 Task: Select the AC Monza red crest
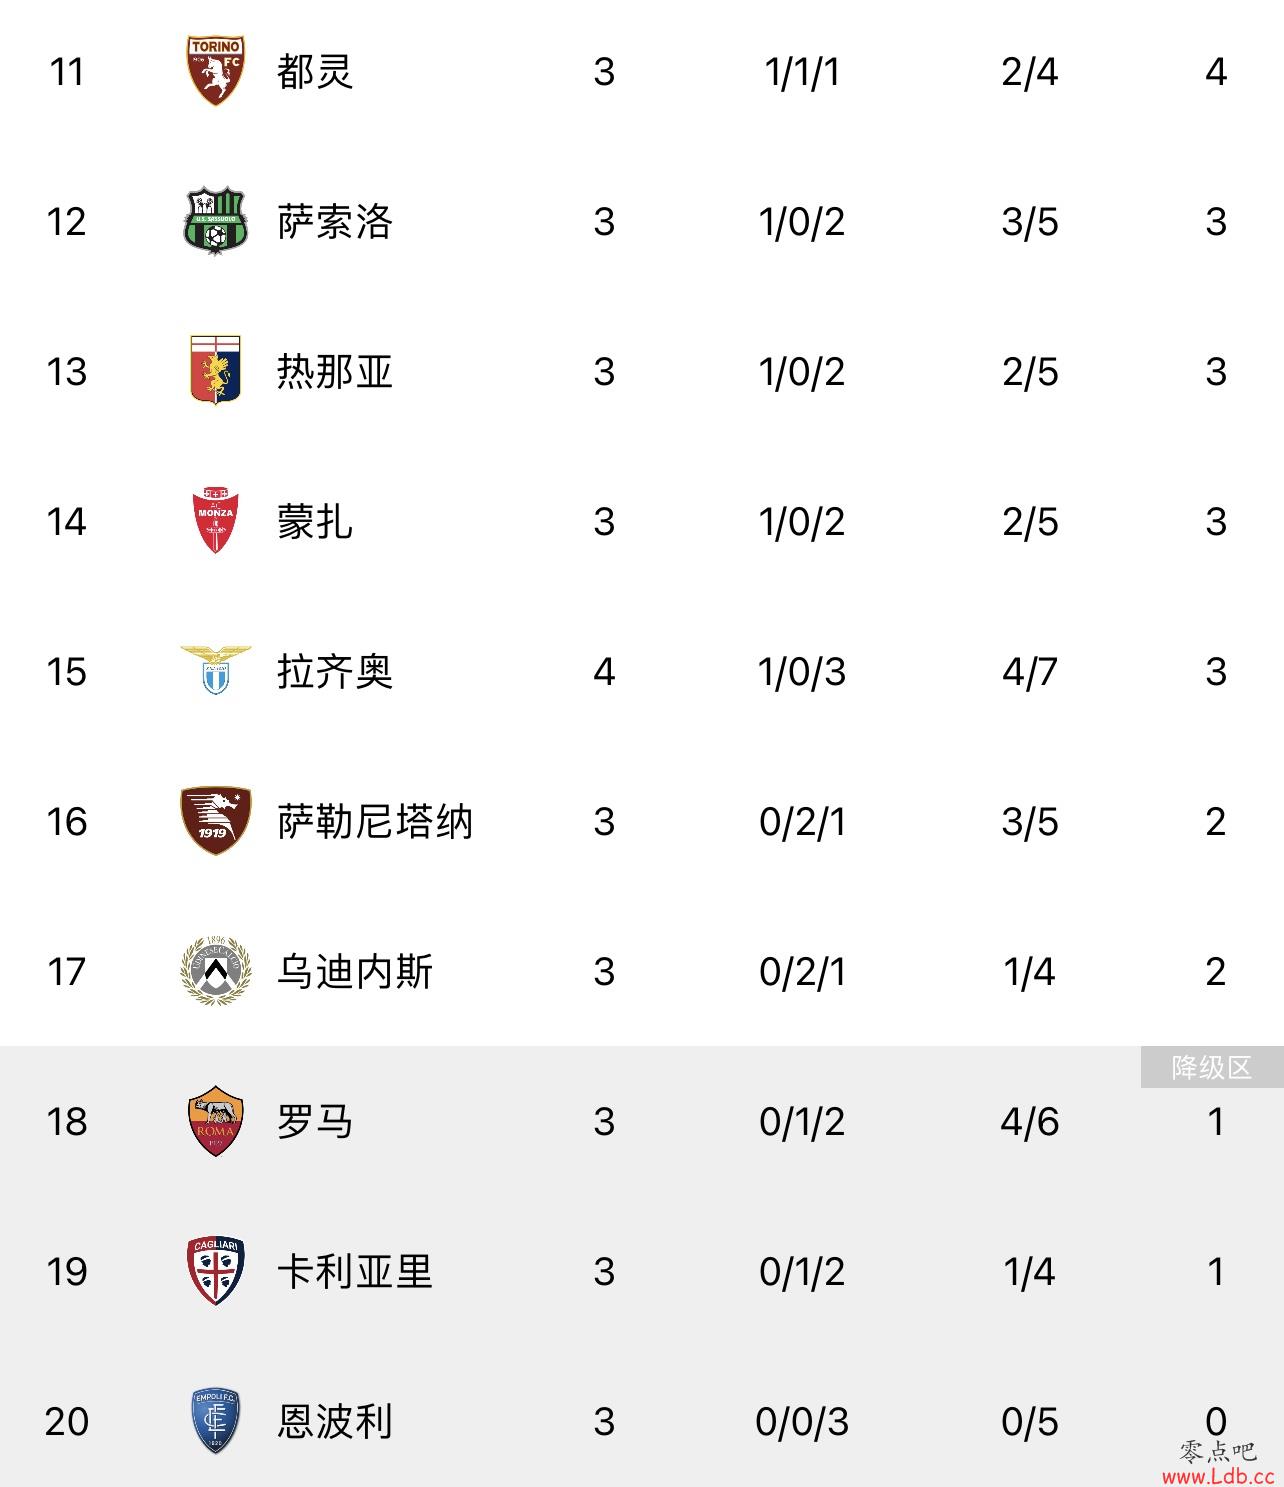point(215,521)
